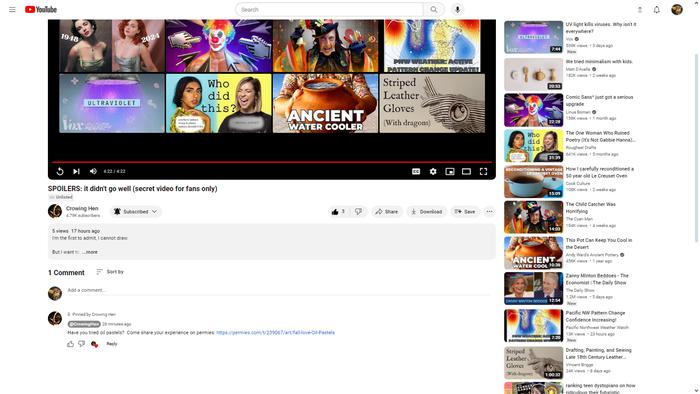700x394 pixels.
Task: Open more actions three-dot menu
Action: coord(489,212)
